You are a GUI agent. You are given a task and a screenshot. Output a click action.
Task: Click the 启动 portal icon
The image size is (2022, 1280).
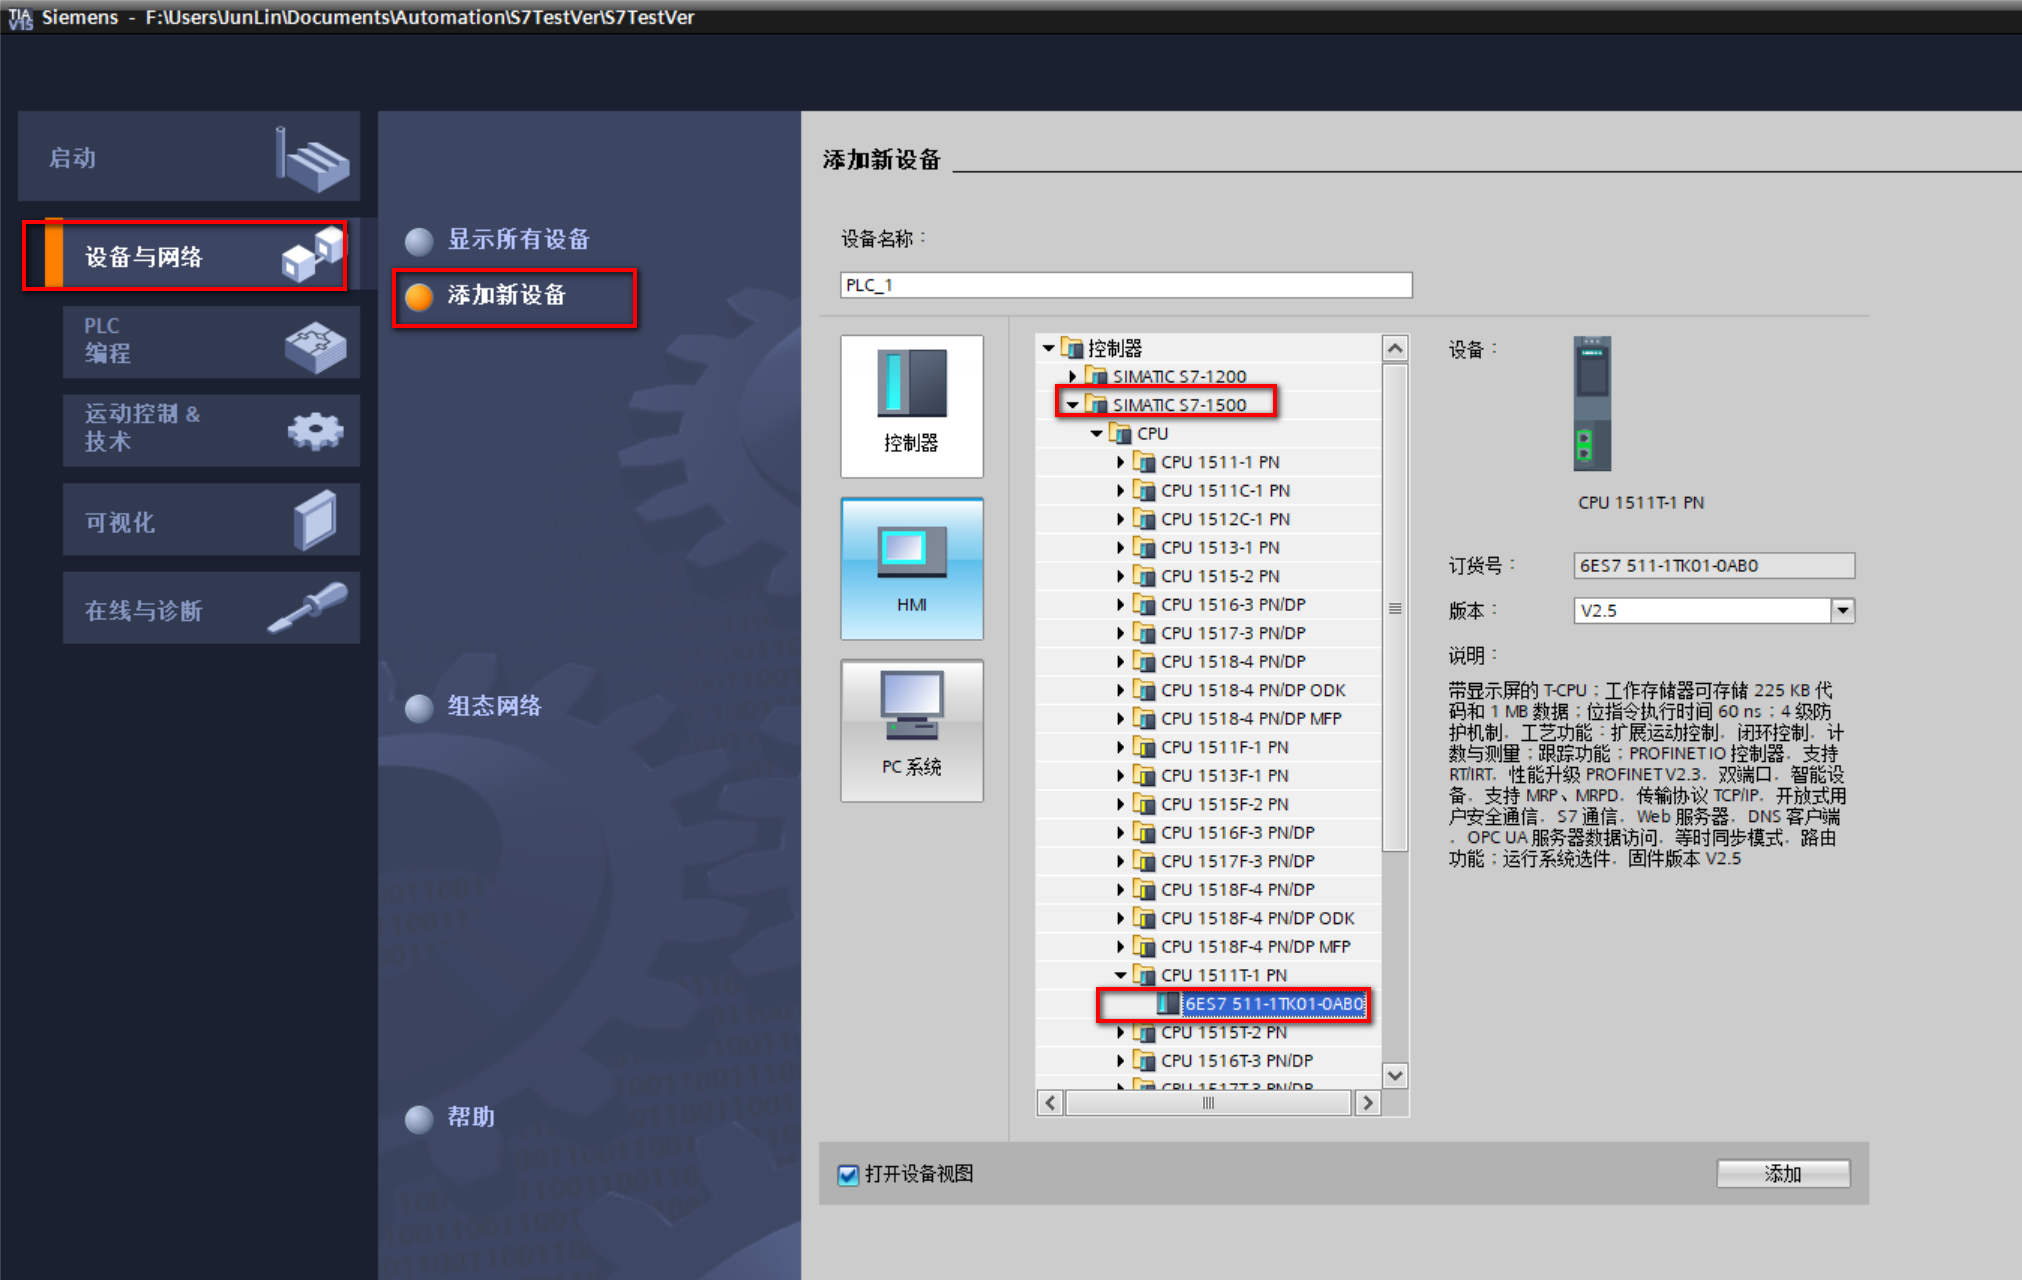pyautogui.click(x=312, y=158)
